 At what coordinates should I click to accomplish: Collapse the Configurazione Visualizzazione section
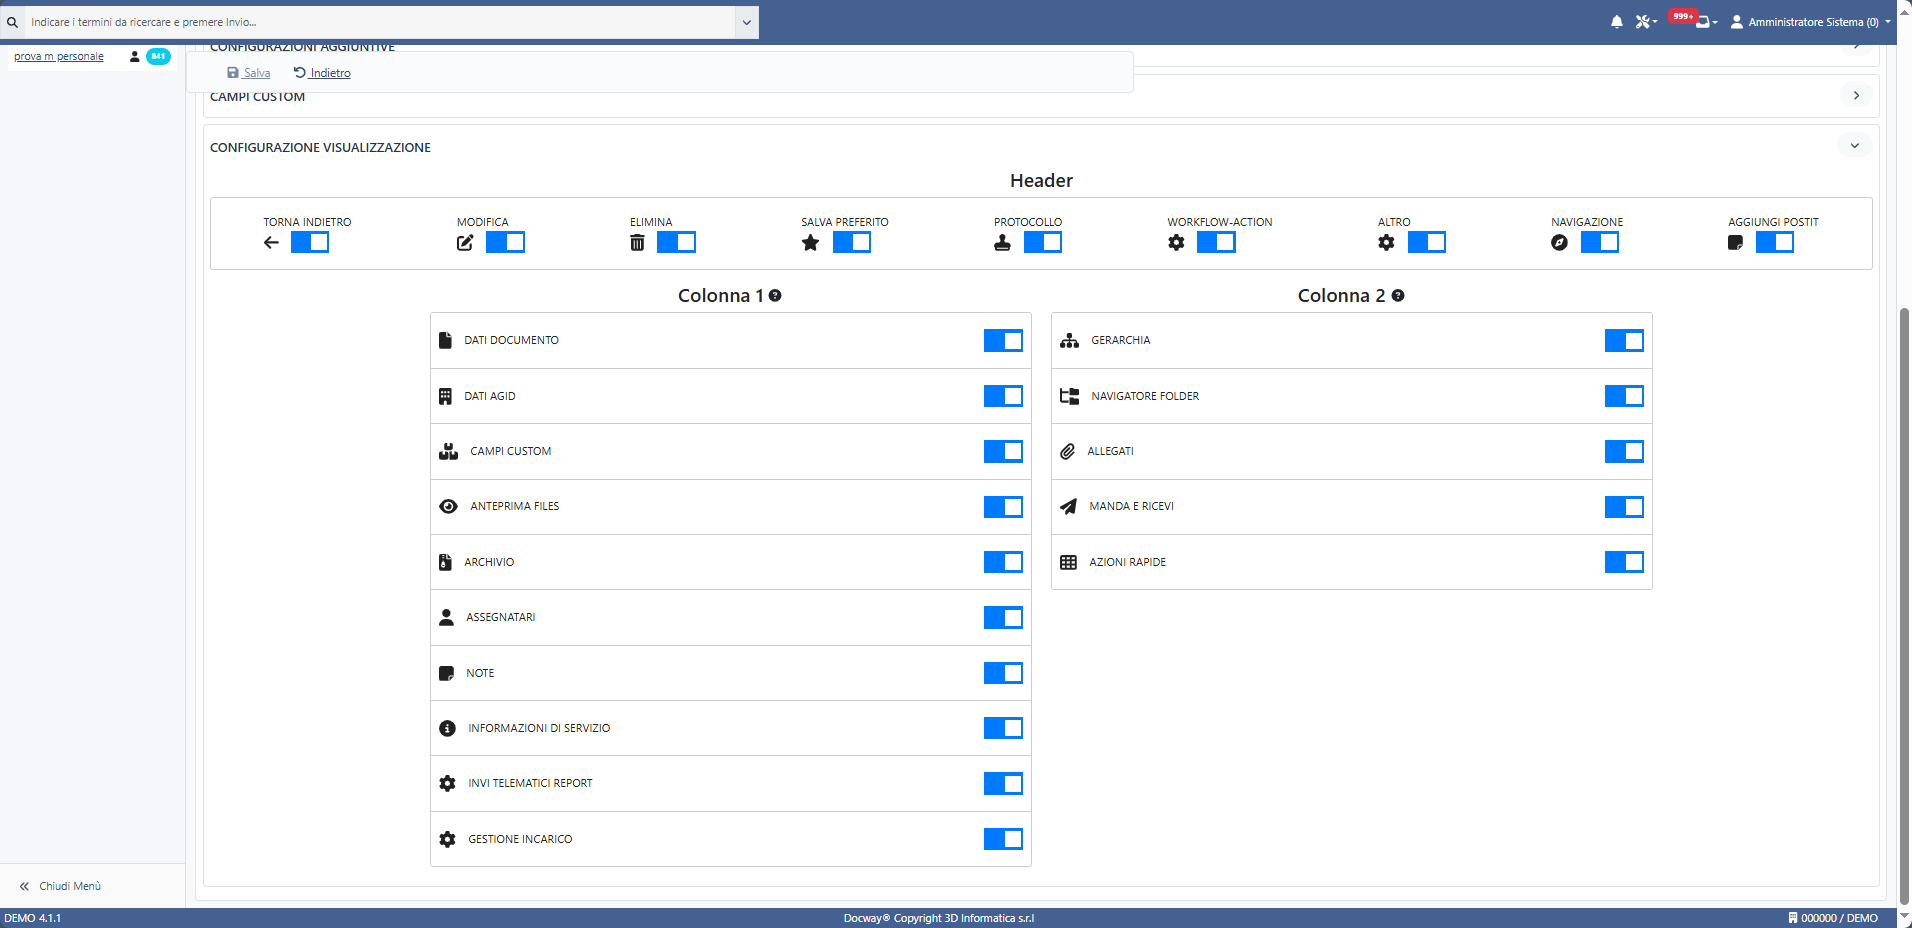[x=1856, y=145]
